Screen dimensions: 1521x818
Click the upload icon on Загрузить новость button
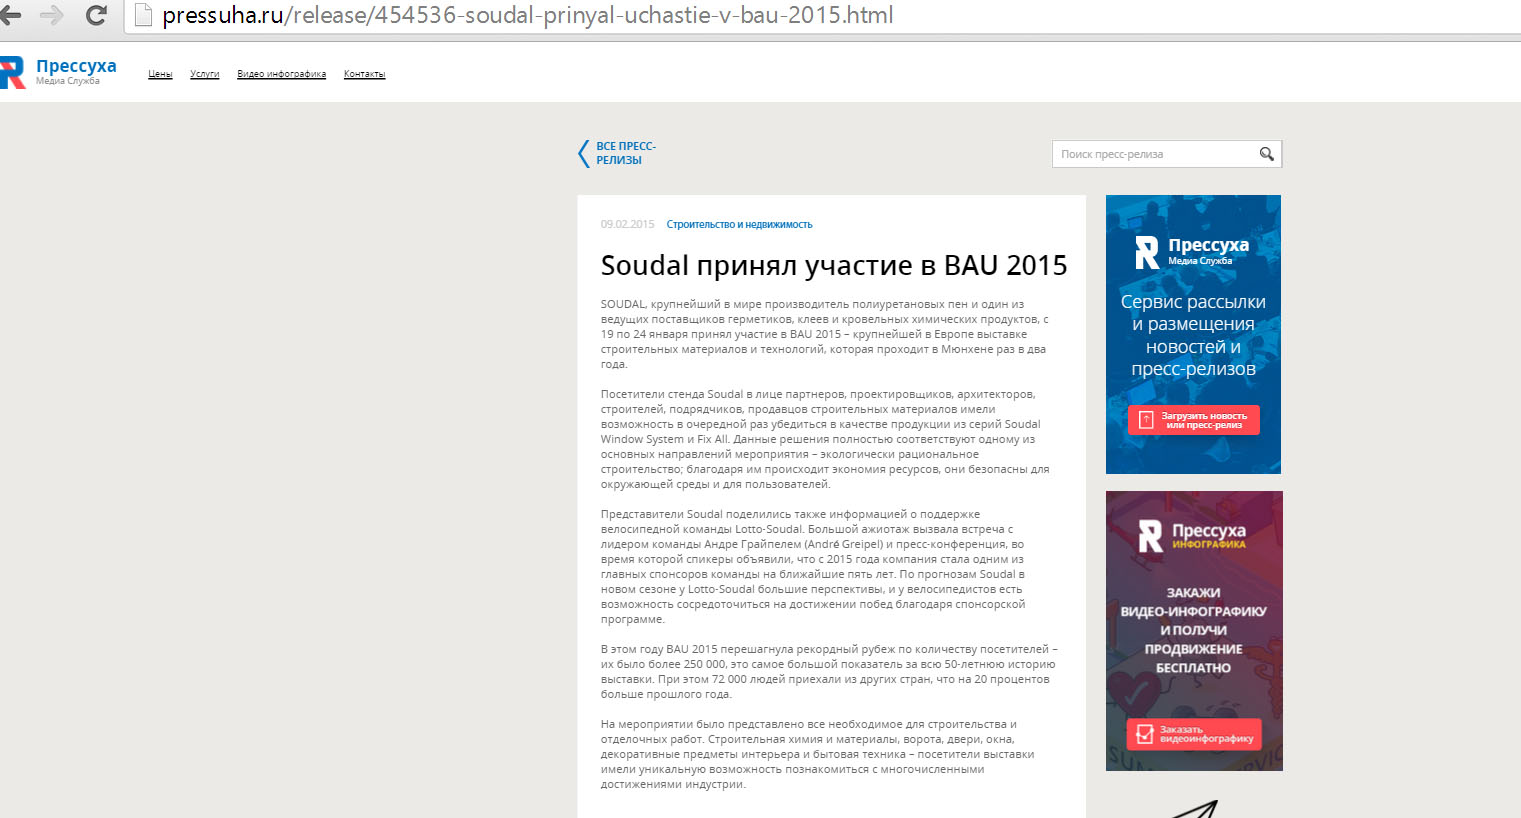pyautogui.click(x=1146, y=420)
